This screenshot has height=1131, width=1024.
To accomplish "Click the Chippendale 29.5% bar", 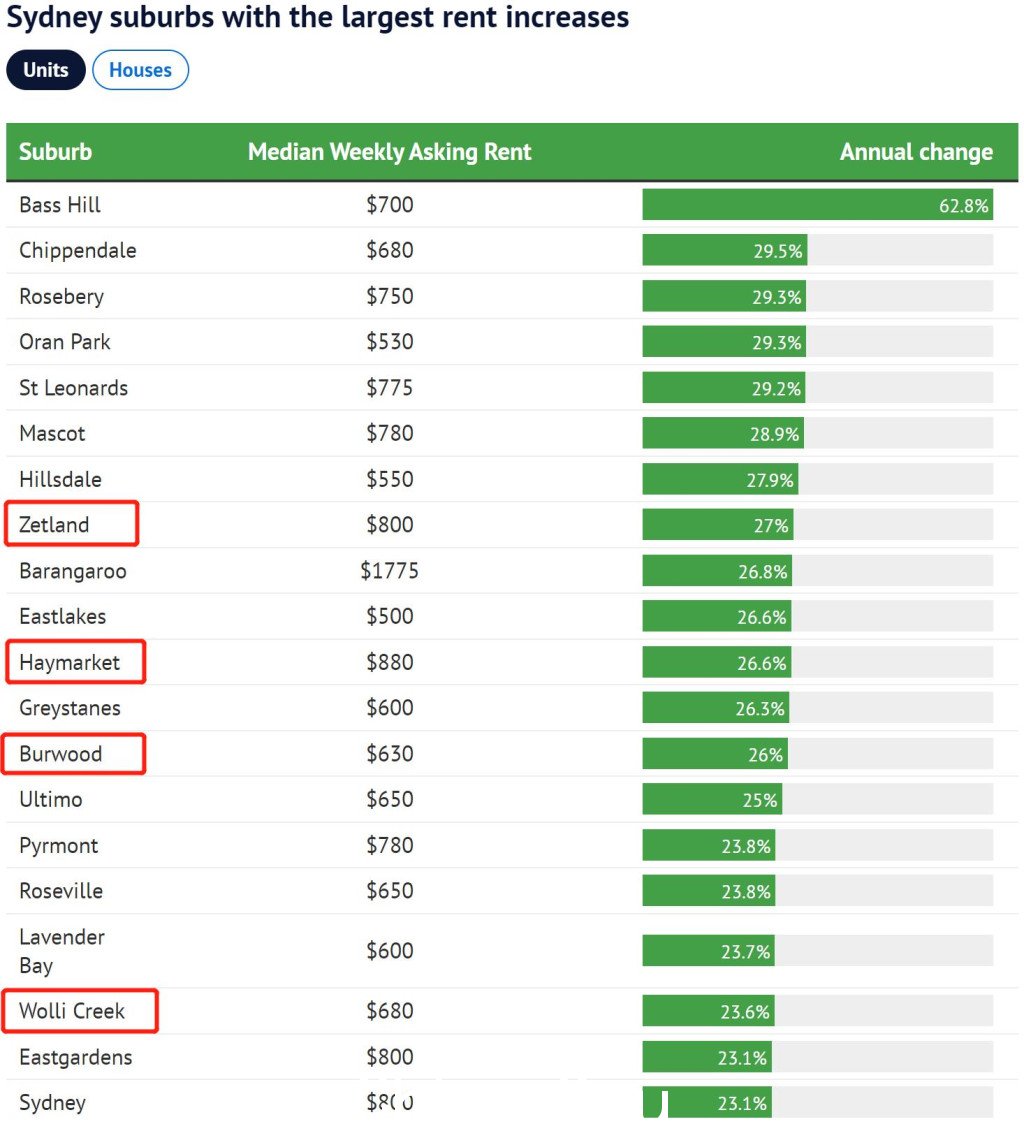I will coord(724,251).
